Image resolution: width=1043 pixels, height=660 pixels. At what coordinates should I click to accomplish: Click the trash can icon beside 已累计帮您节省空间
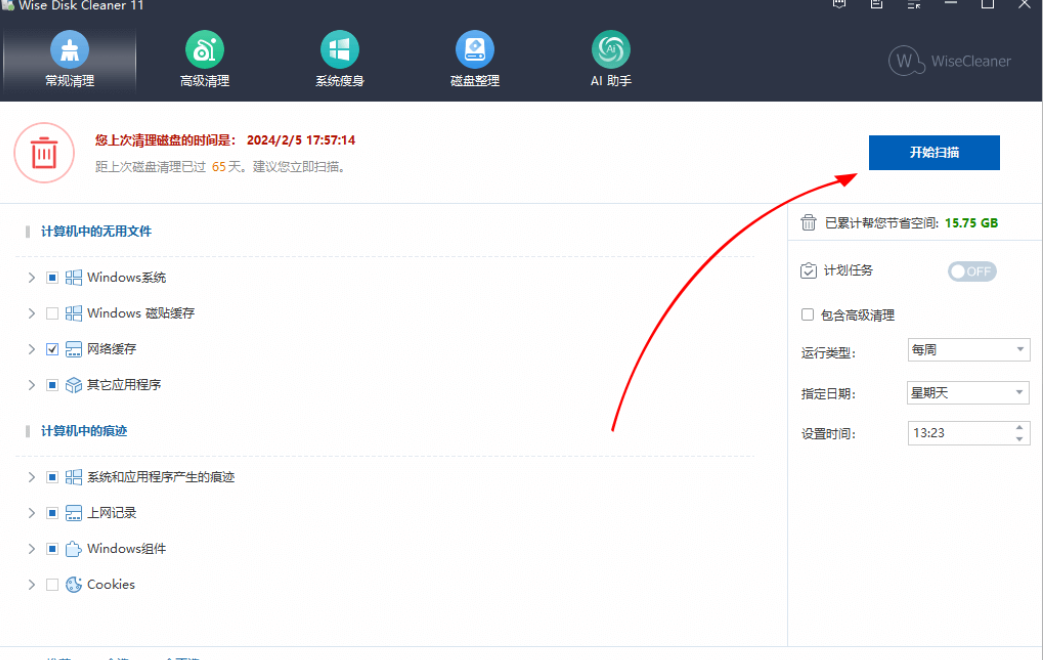click(x=808, y=222)
